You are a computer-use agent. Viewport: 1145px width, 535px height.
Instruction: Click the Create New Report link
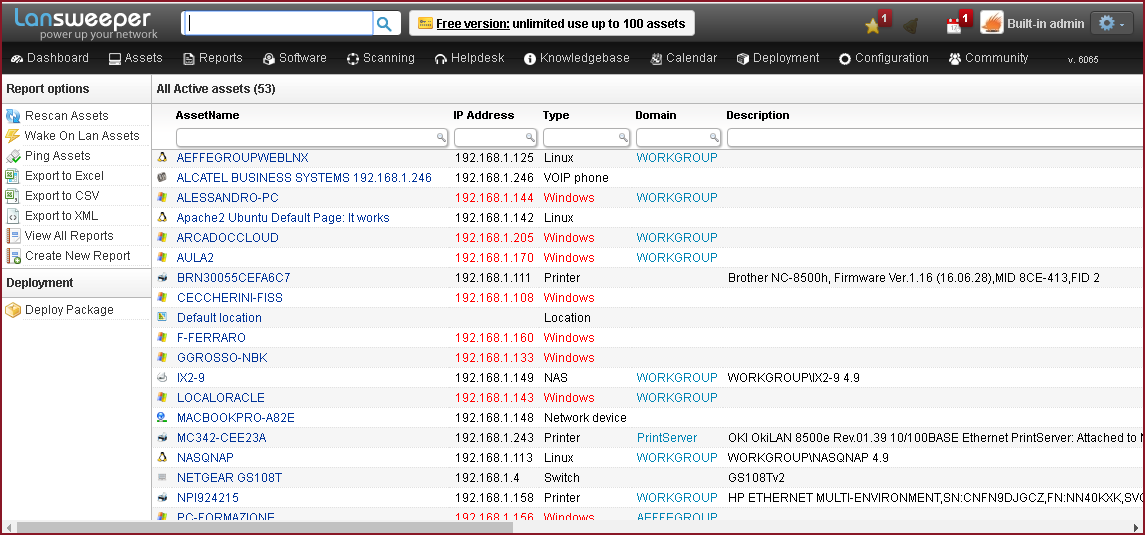point(77,256)
